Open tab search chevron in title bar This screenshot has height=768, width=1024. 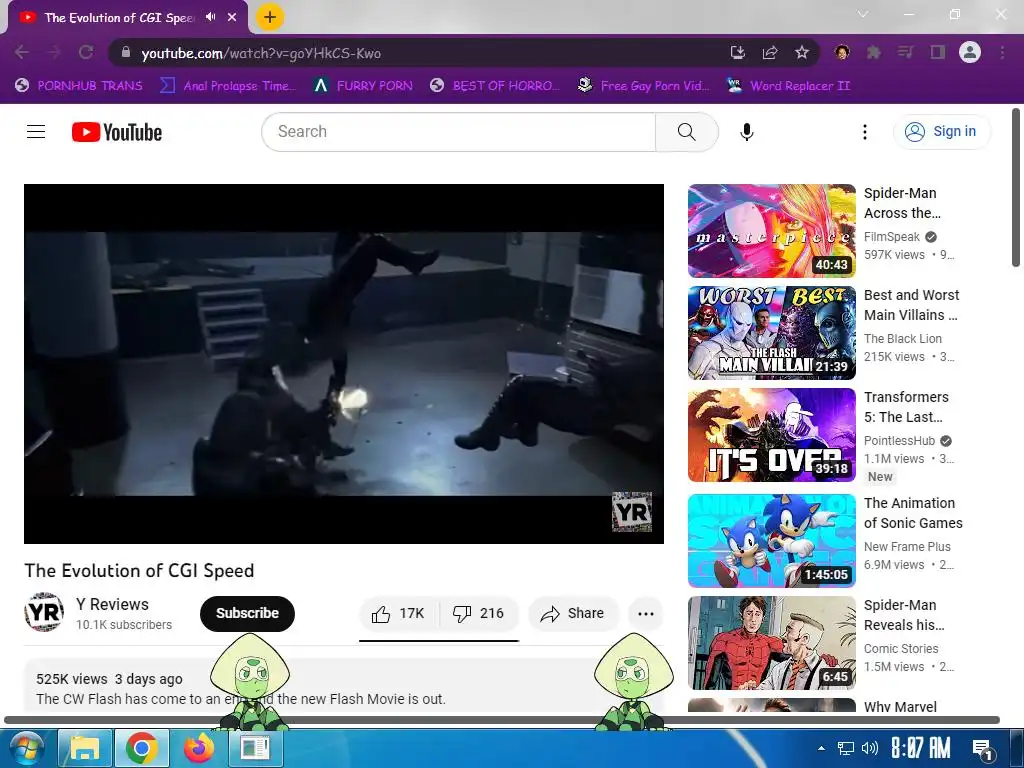[x=863, y=14]
